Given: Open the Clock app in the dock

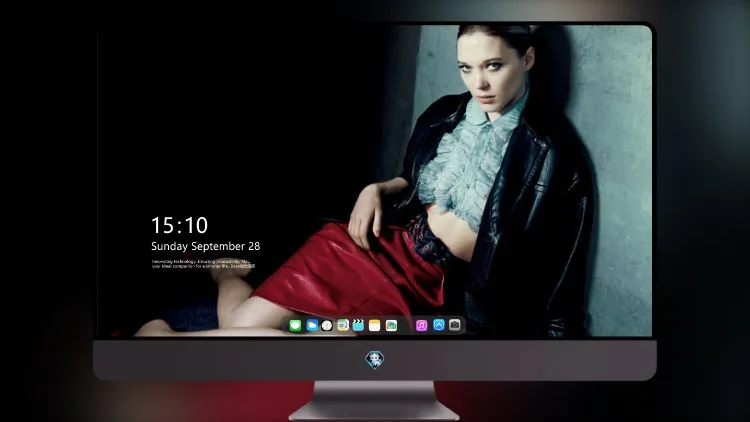Looking at the screenshot, I should tap(327, 325).
